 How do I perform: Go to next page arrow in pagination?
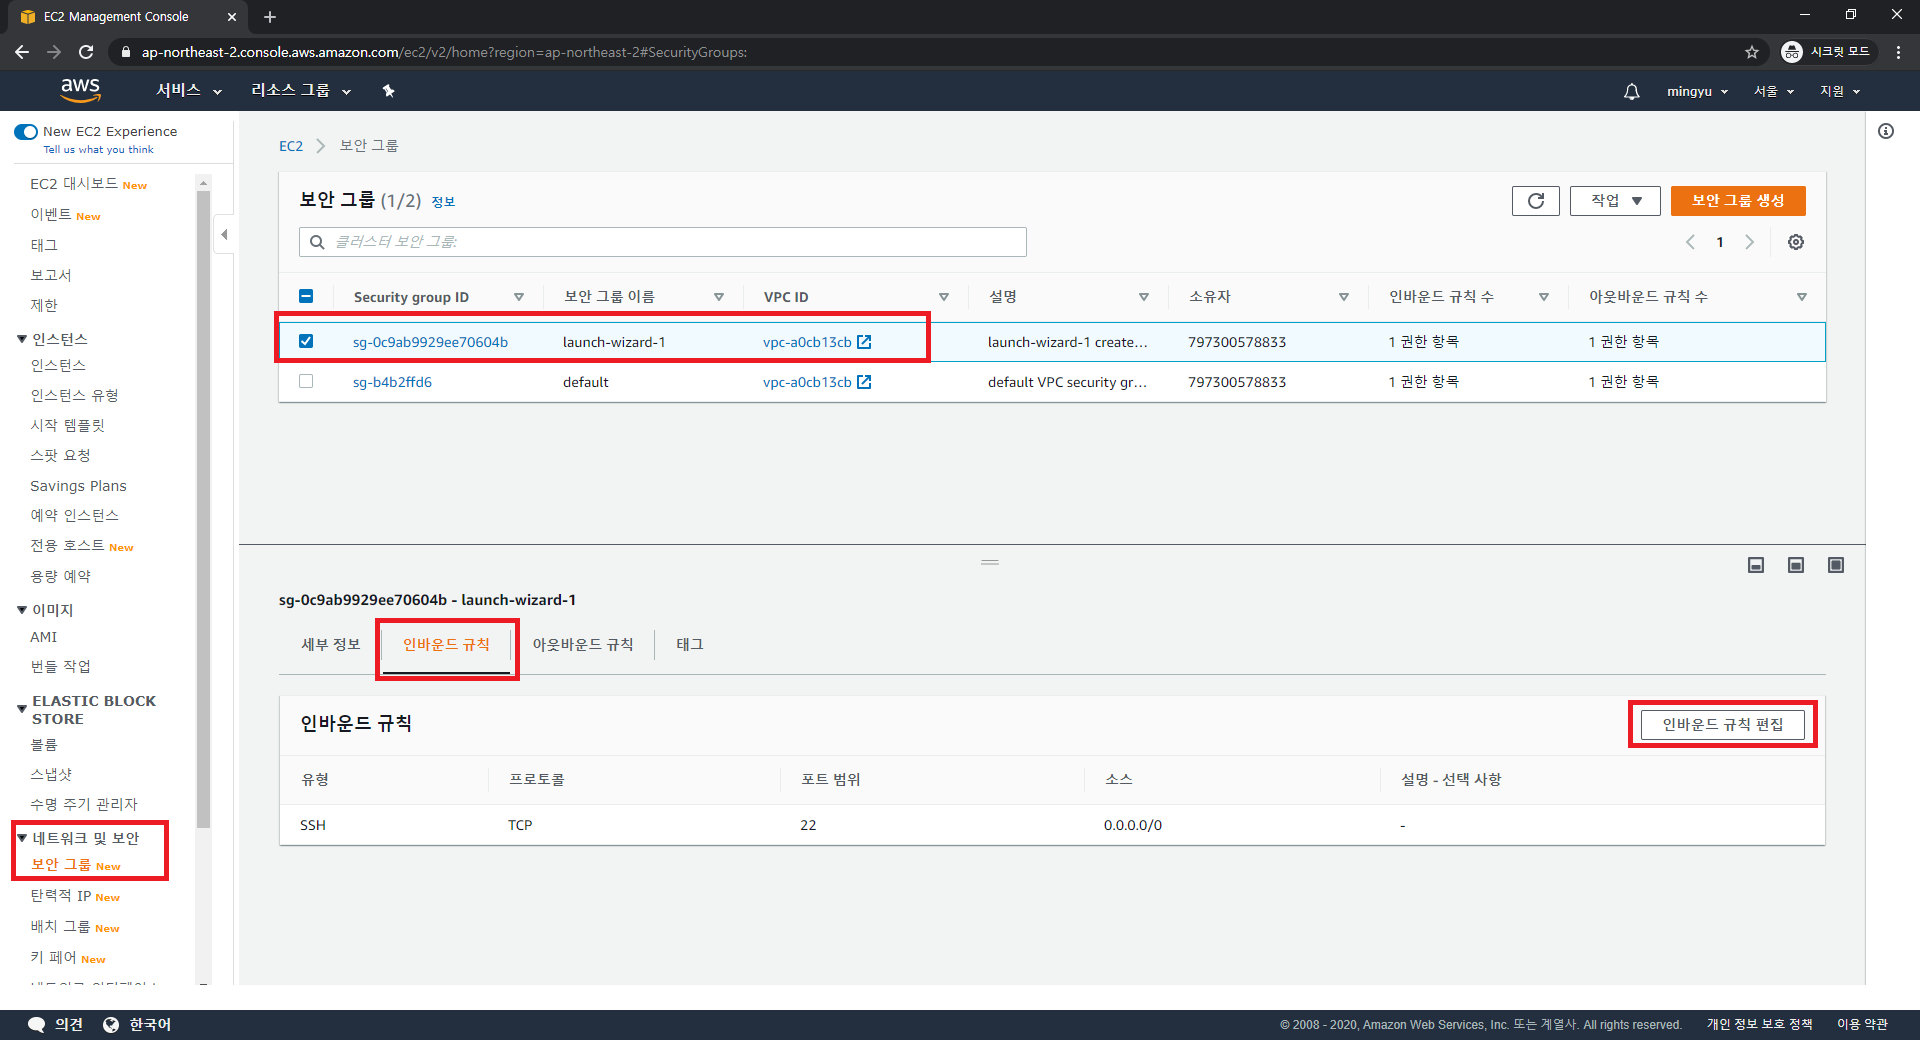tap(1749, 242)
